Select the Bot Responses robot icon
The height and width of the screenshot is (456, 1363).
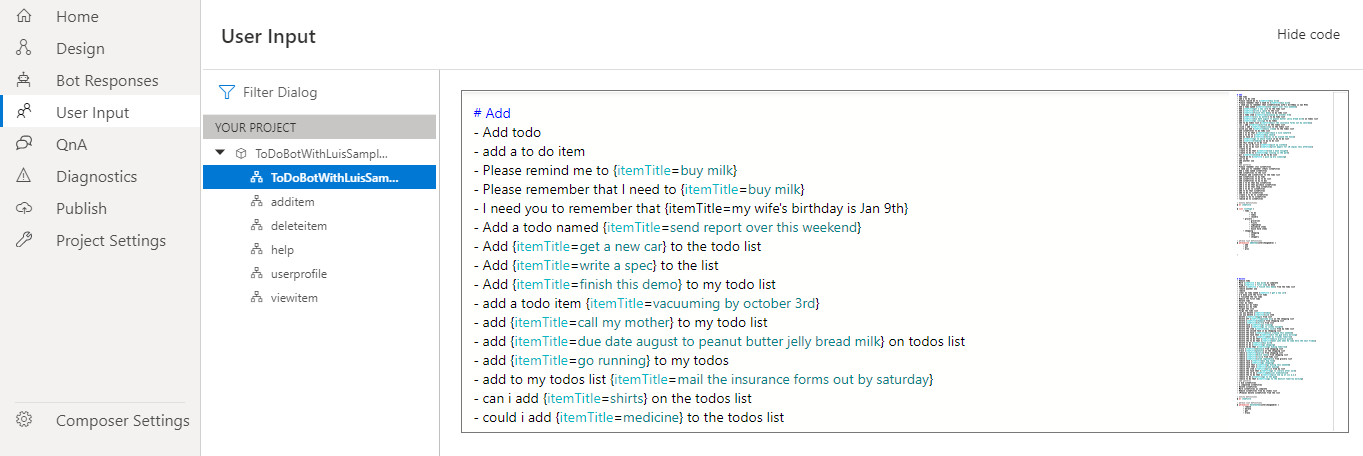click(x=25, y=80)
